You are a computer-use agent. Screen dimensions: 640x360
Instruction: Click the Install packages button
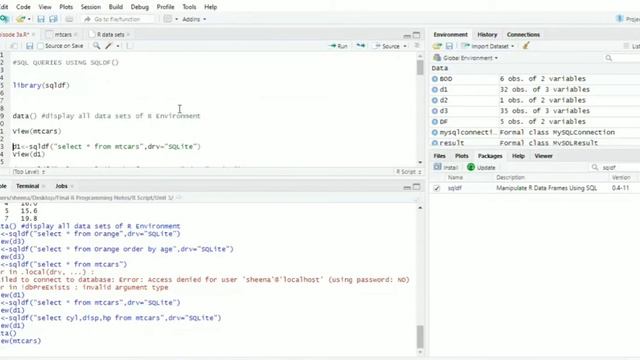446,167
